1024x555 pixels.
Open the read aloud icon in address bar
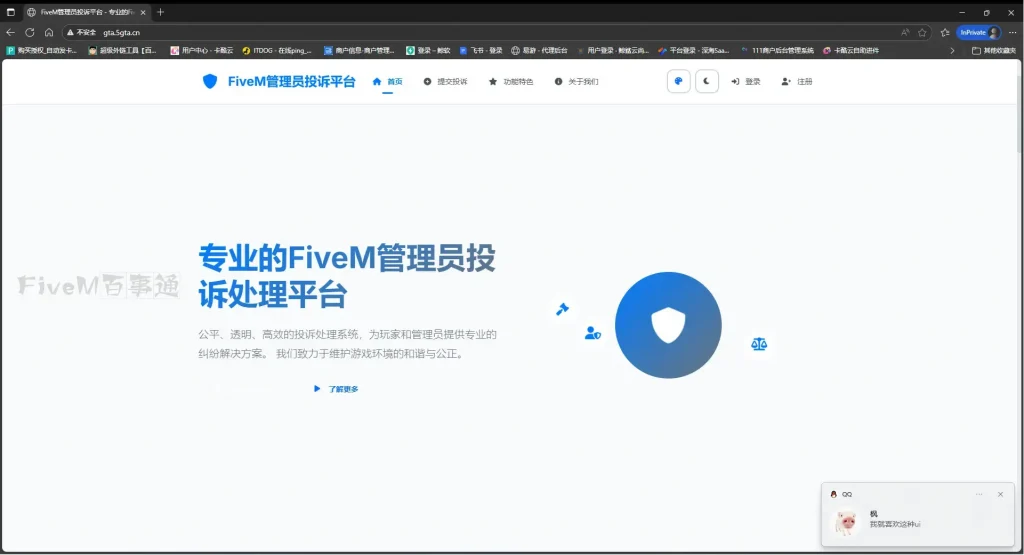pos(904,32)
